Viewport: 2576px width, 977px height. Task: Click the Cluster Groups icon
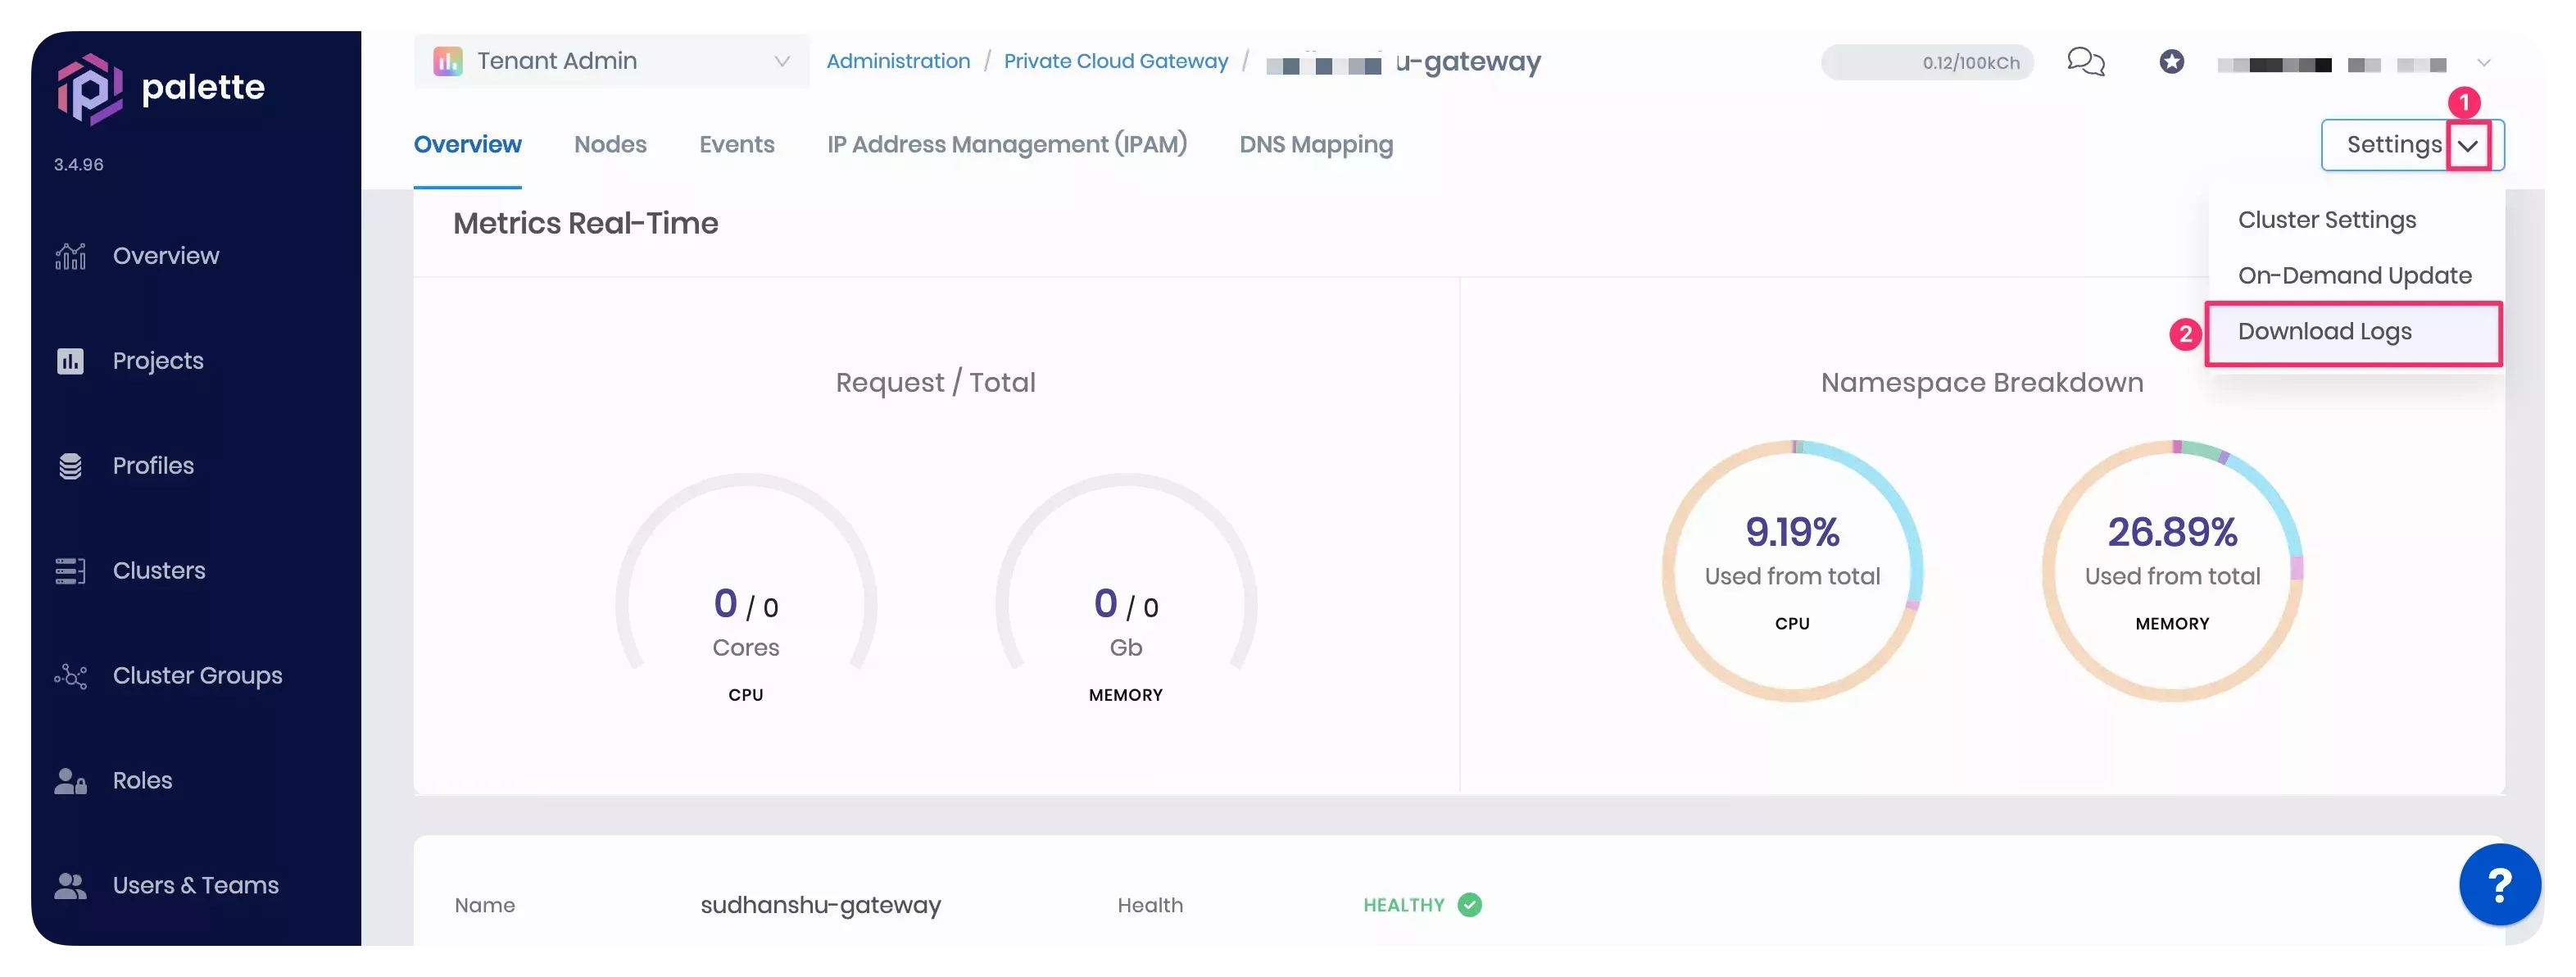tap(70, 676)
